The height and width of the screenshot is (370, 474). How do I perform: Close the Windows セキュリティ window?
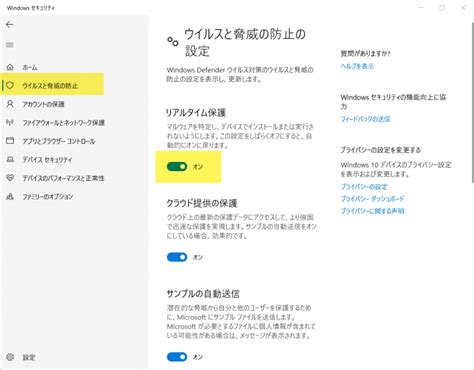[x=463, y=7]
